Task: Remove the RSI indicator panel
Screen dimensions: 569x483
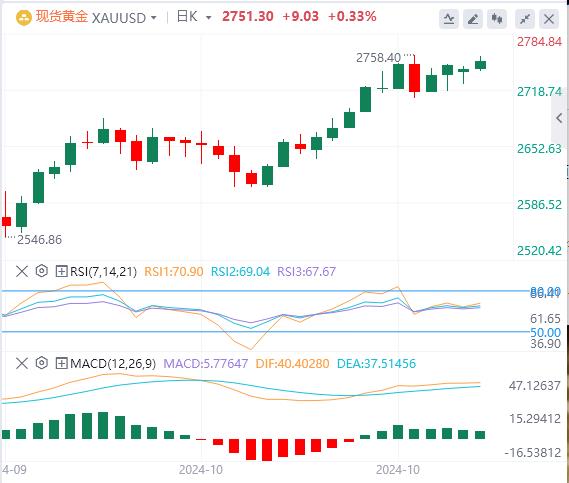Action: click(22, 271)
